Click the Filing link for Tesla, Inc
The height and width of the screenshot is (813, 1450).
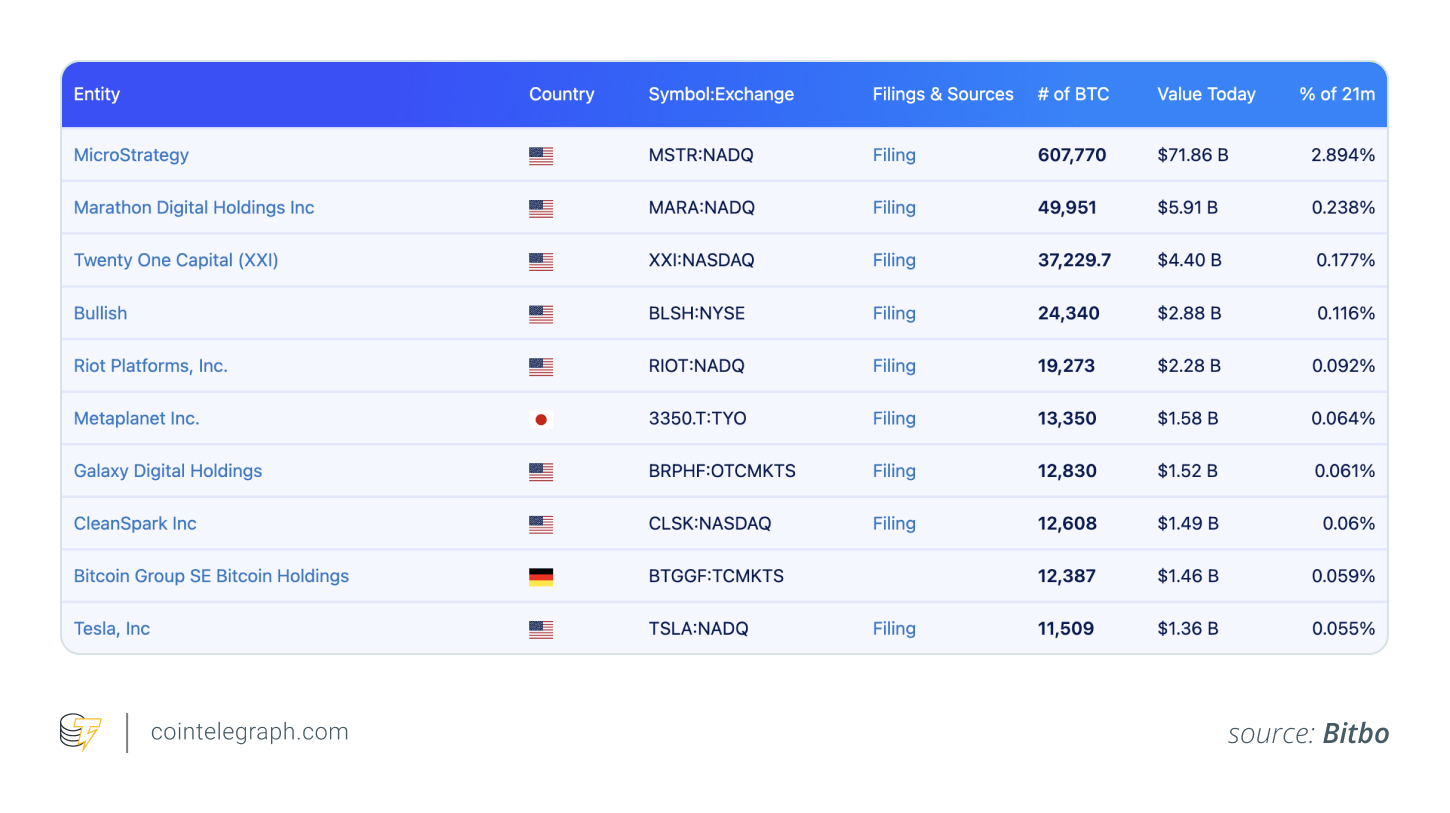(893, 629)
